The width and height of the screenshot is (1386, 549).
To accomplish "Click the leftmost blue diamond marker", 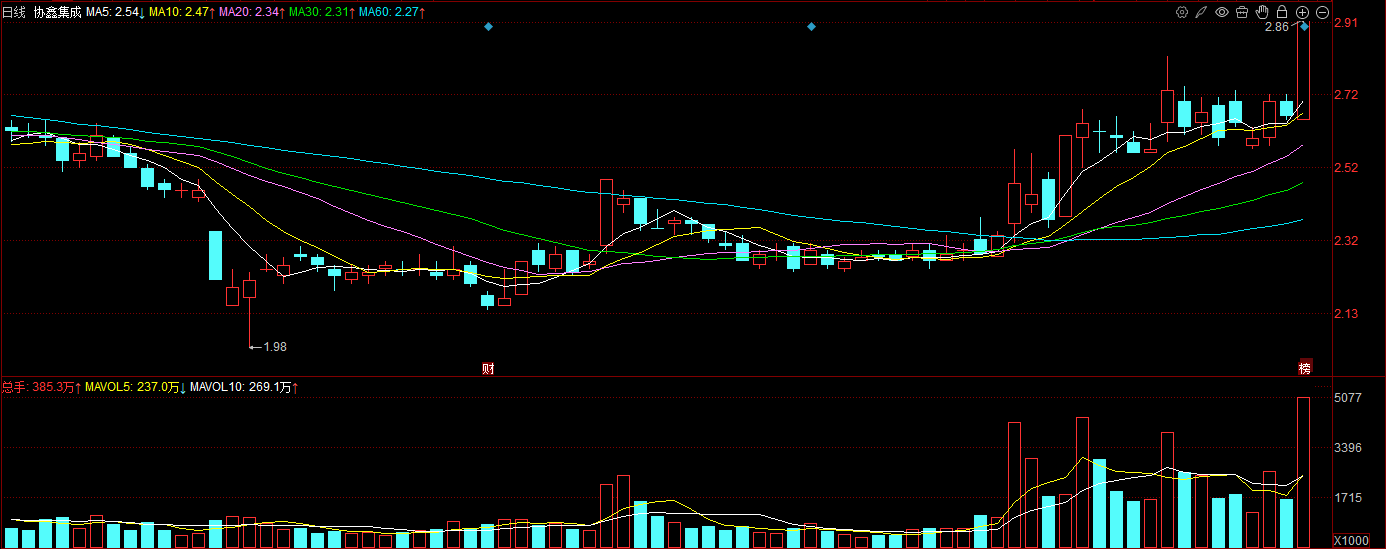I will [488, 27].
